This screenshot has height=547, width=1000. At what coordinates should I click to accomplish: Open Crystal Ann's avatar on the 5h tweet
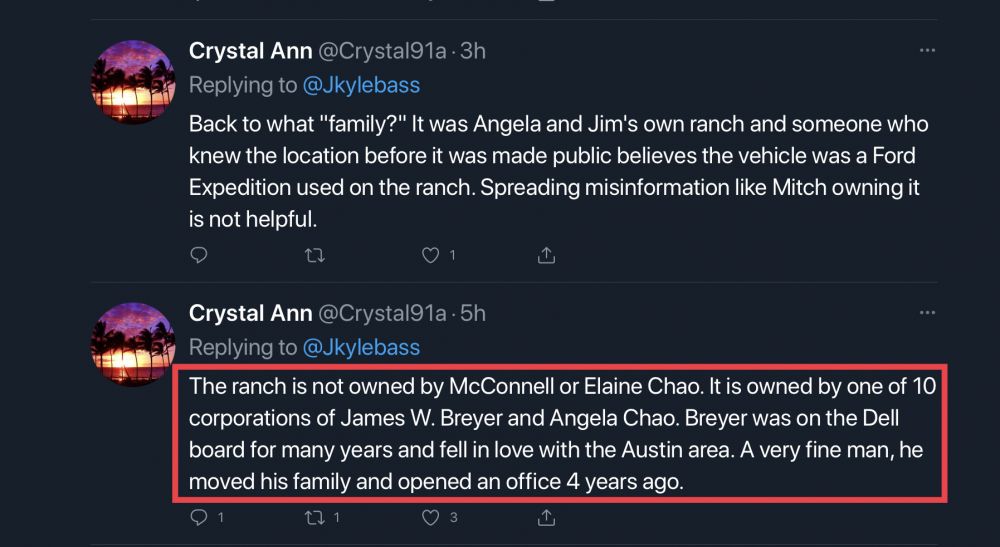pyautogui.click(x=133, y=344)
